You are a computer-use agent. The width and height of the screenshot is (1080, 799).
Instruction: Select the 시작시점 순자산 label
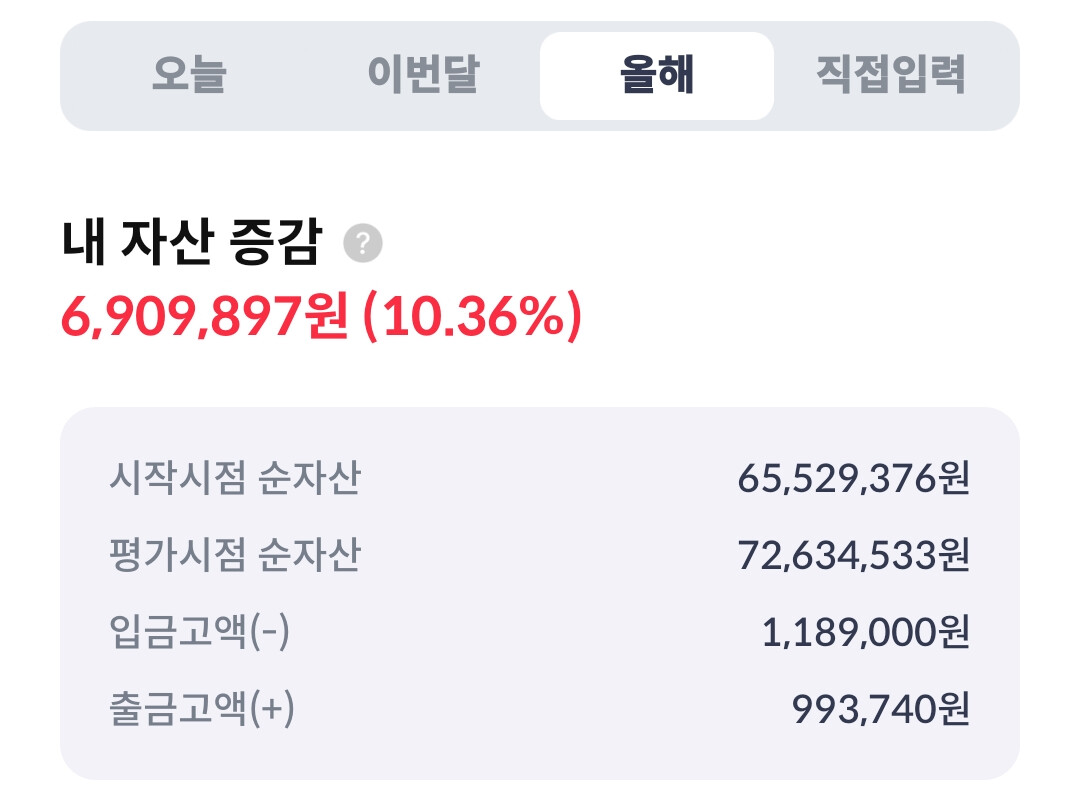(234, 479)
